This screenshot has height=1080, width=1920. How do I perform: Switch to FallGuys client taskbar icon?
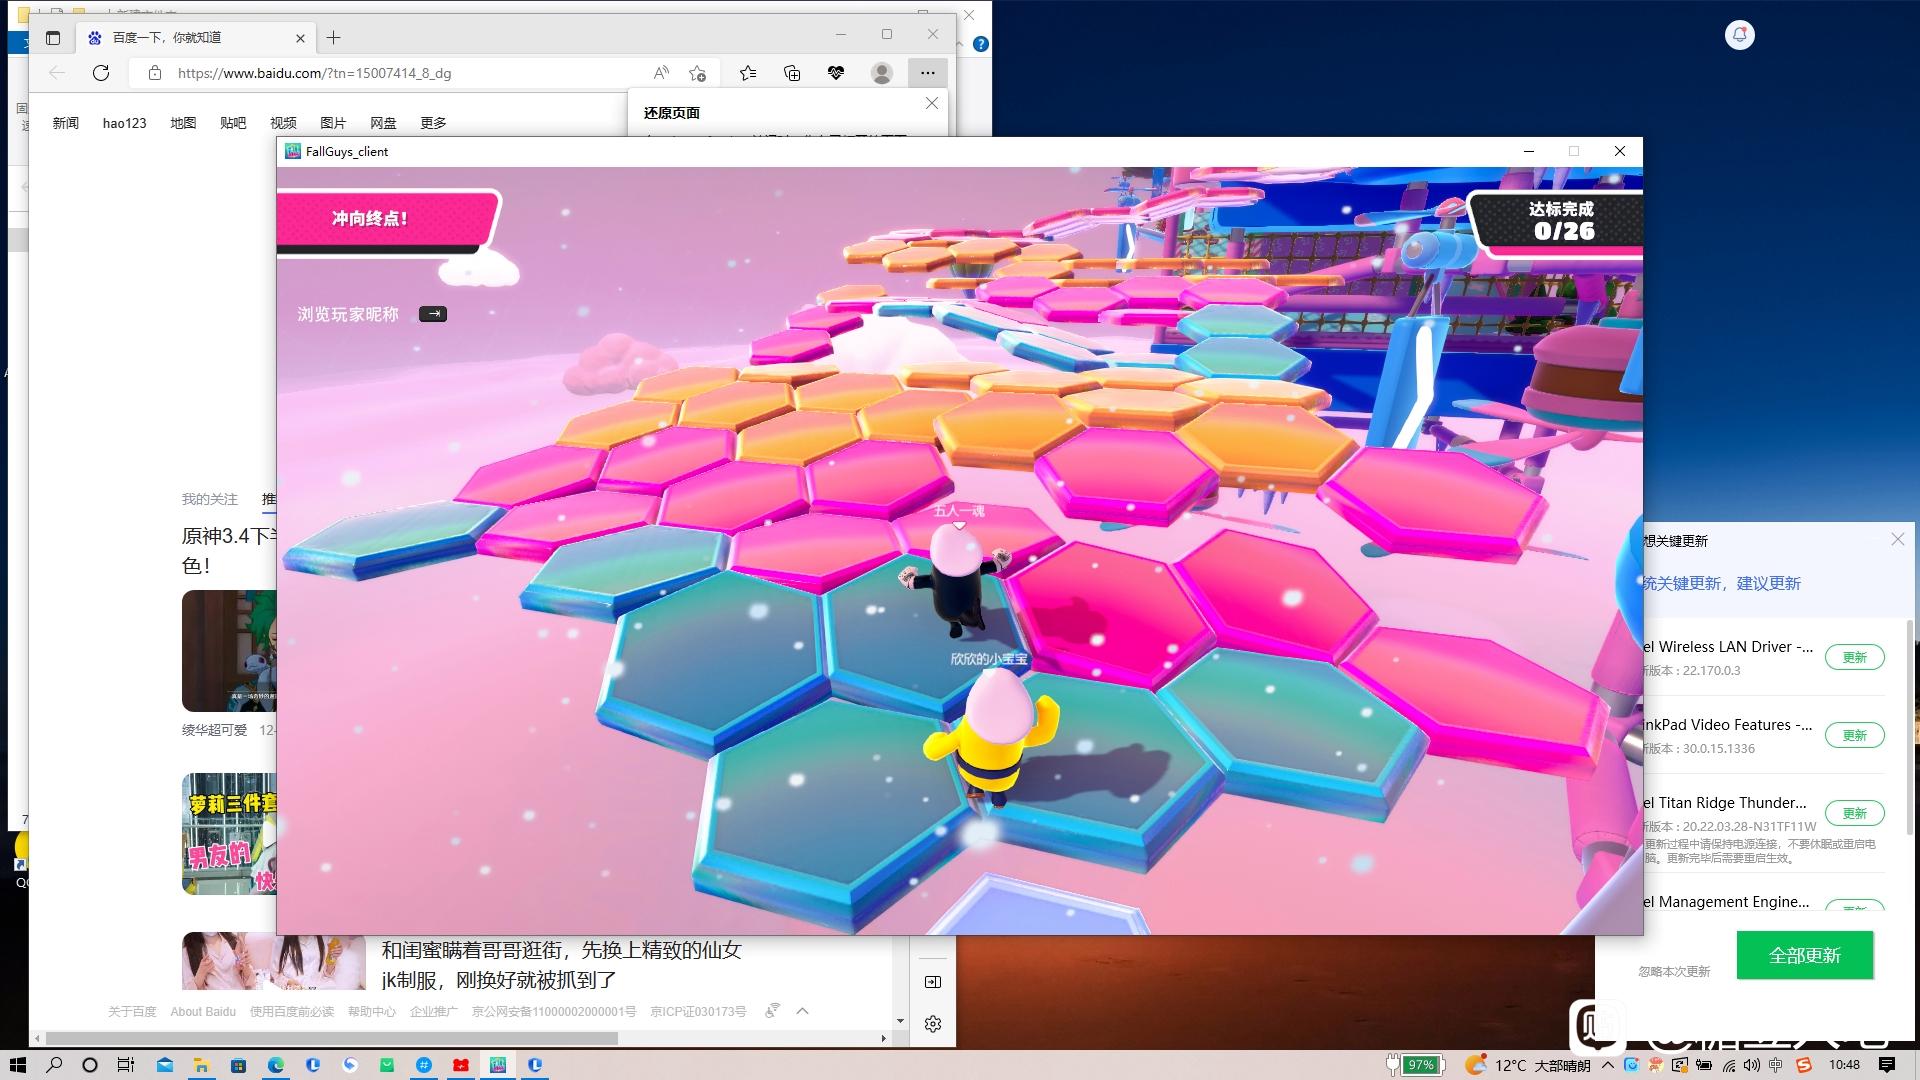coord(498,1065)
